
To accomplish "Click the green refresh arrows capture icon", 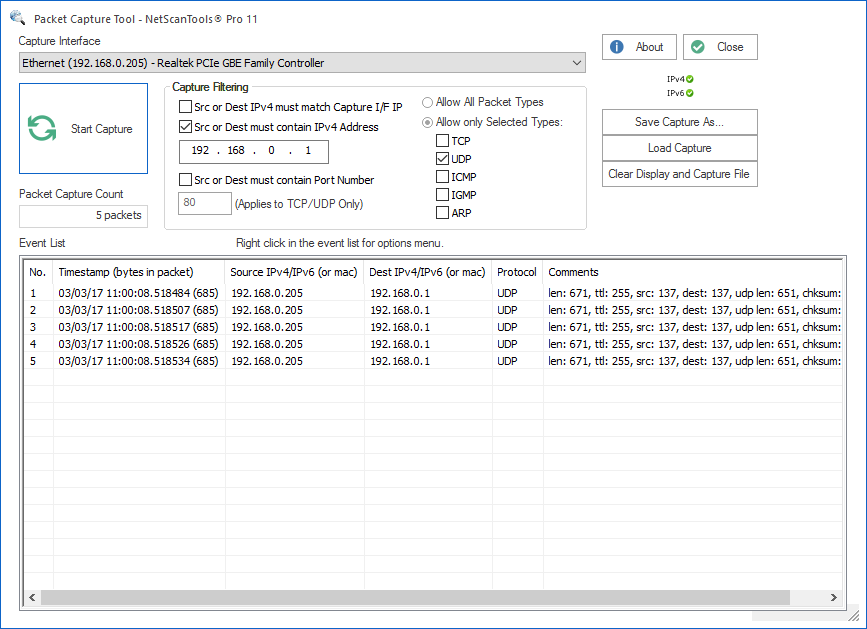I will click(42, 128).
